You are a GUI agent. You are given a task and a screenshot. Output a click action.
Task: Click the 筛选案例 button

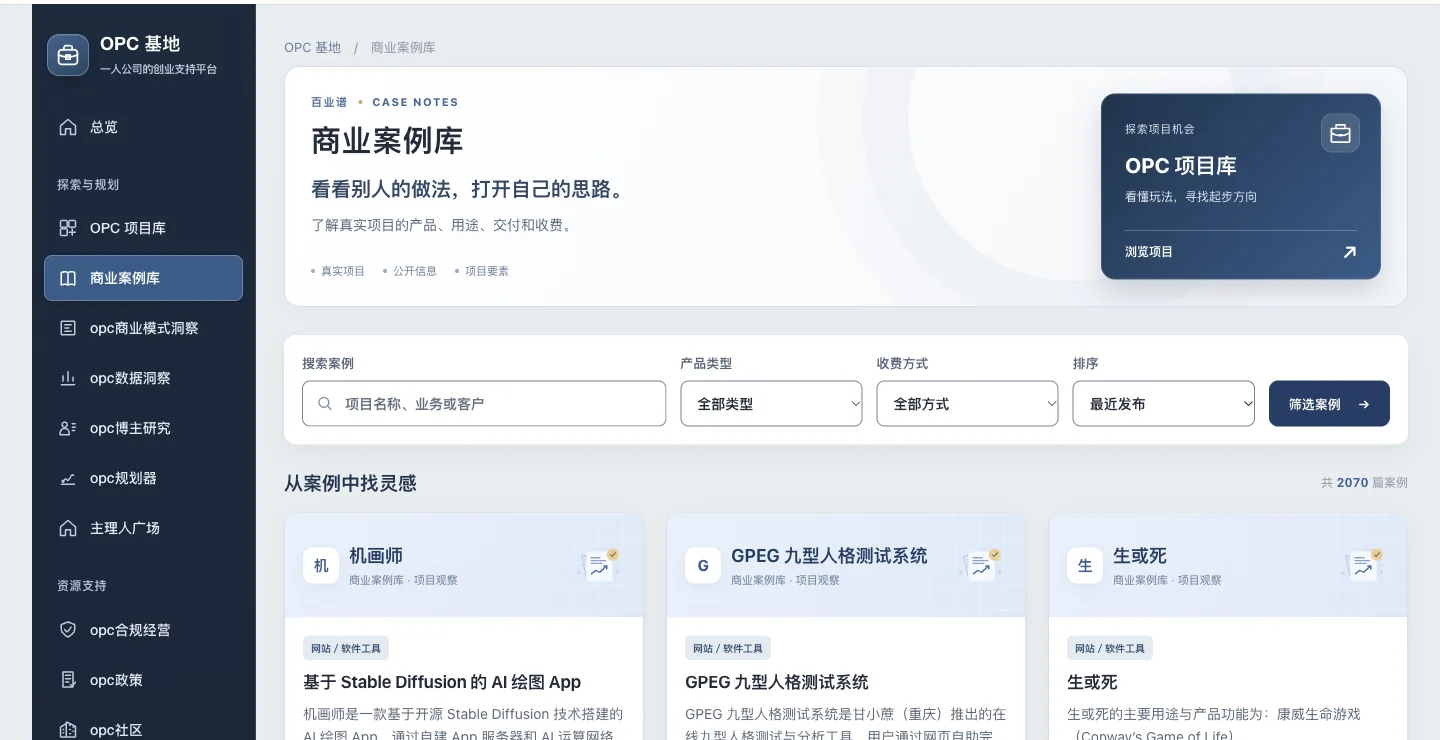click(x=1329, y=404)
